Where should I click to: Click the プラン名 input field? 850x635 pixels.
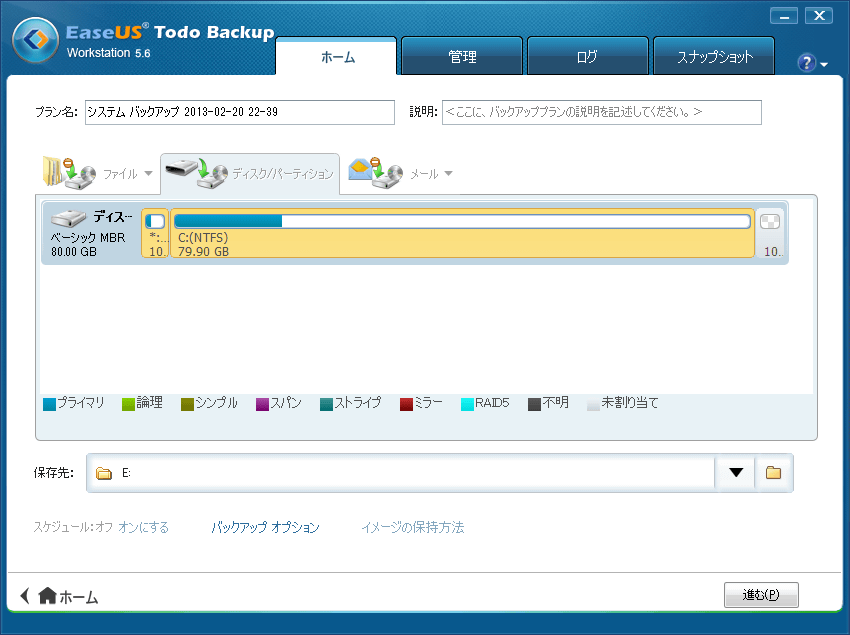tap(240, 112)
